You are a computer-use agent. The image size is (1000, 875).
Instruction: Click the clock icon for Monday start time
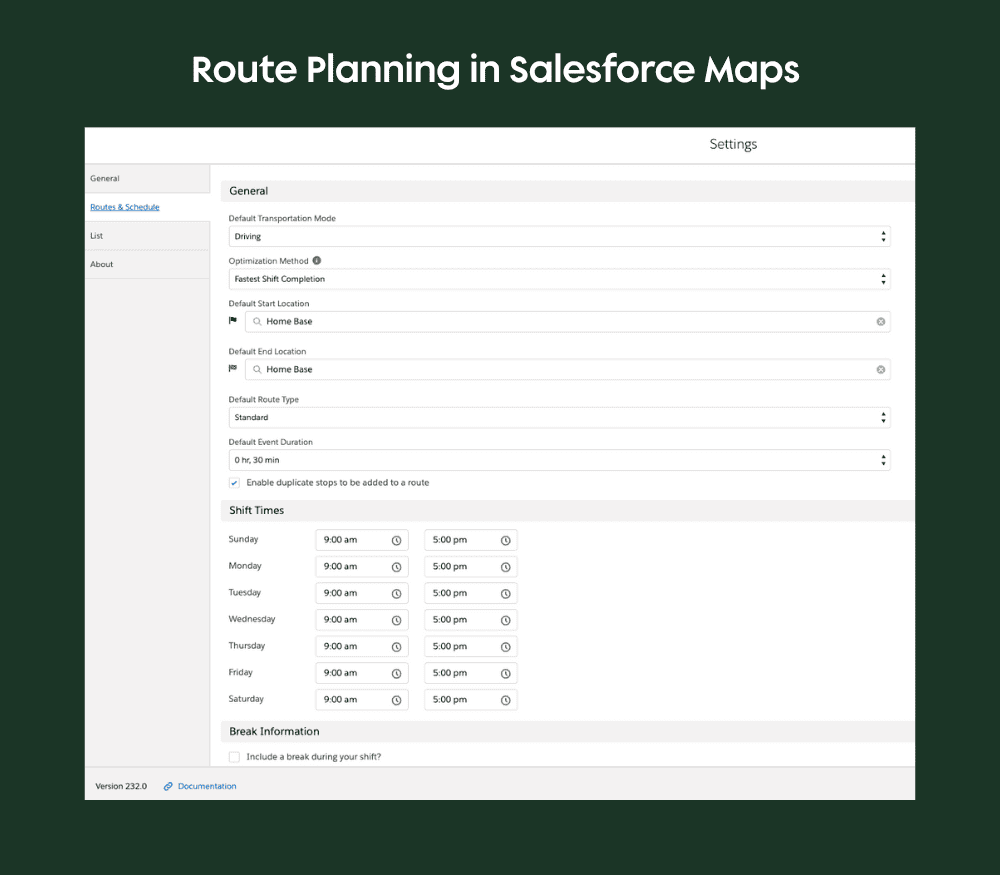[x=398, y=566]
